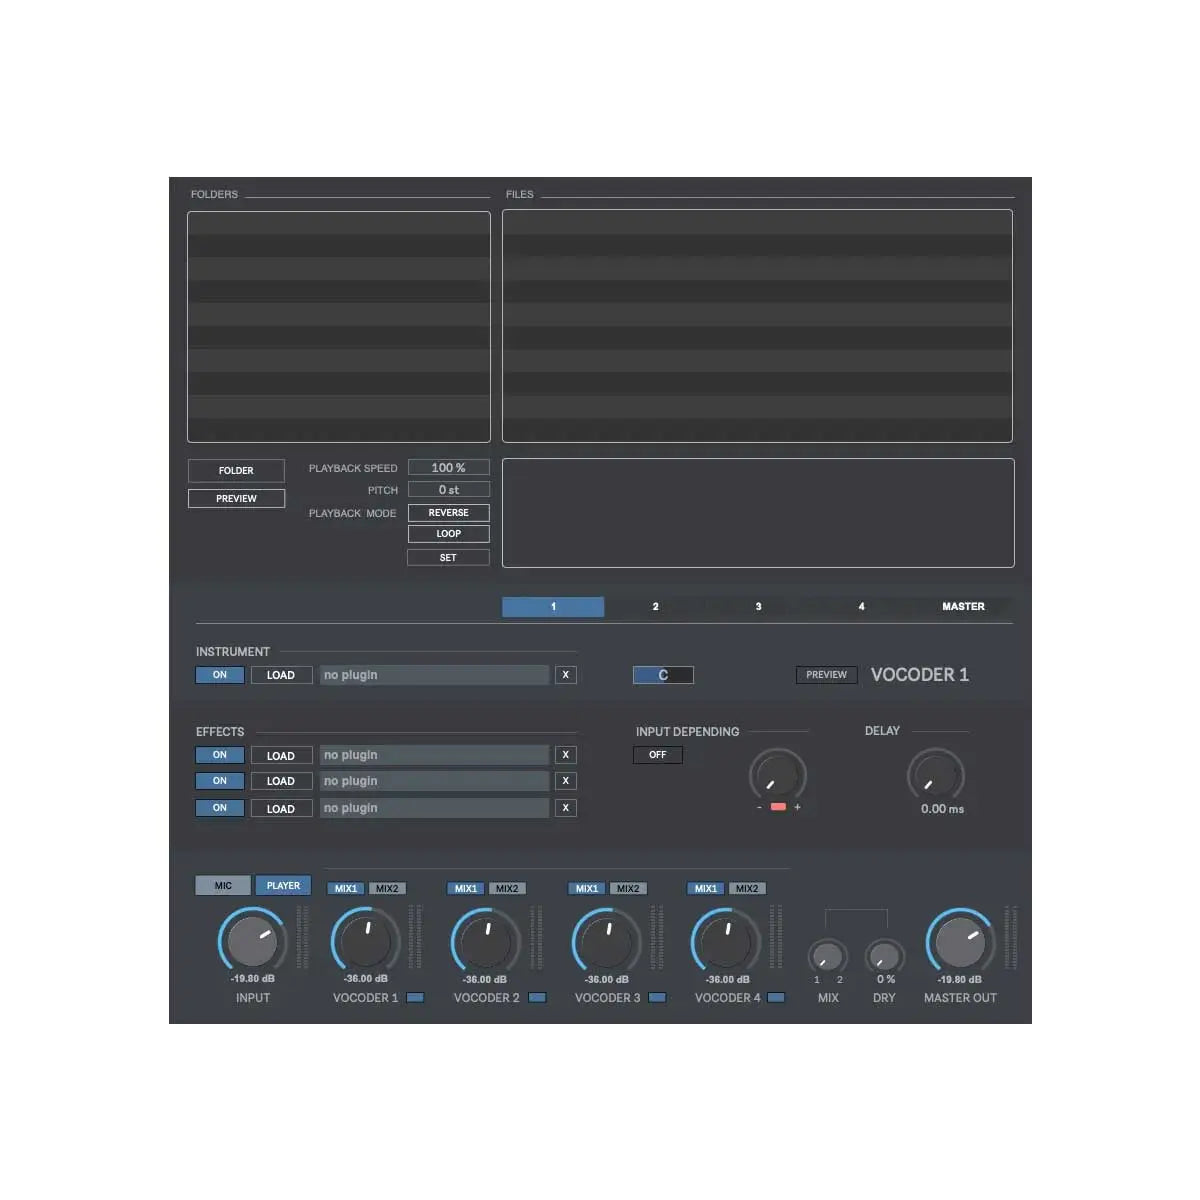This screenshot has height=1200, width=1200.
Task: Remove the first effect plugin with X
Action: [x=565, y=754]
